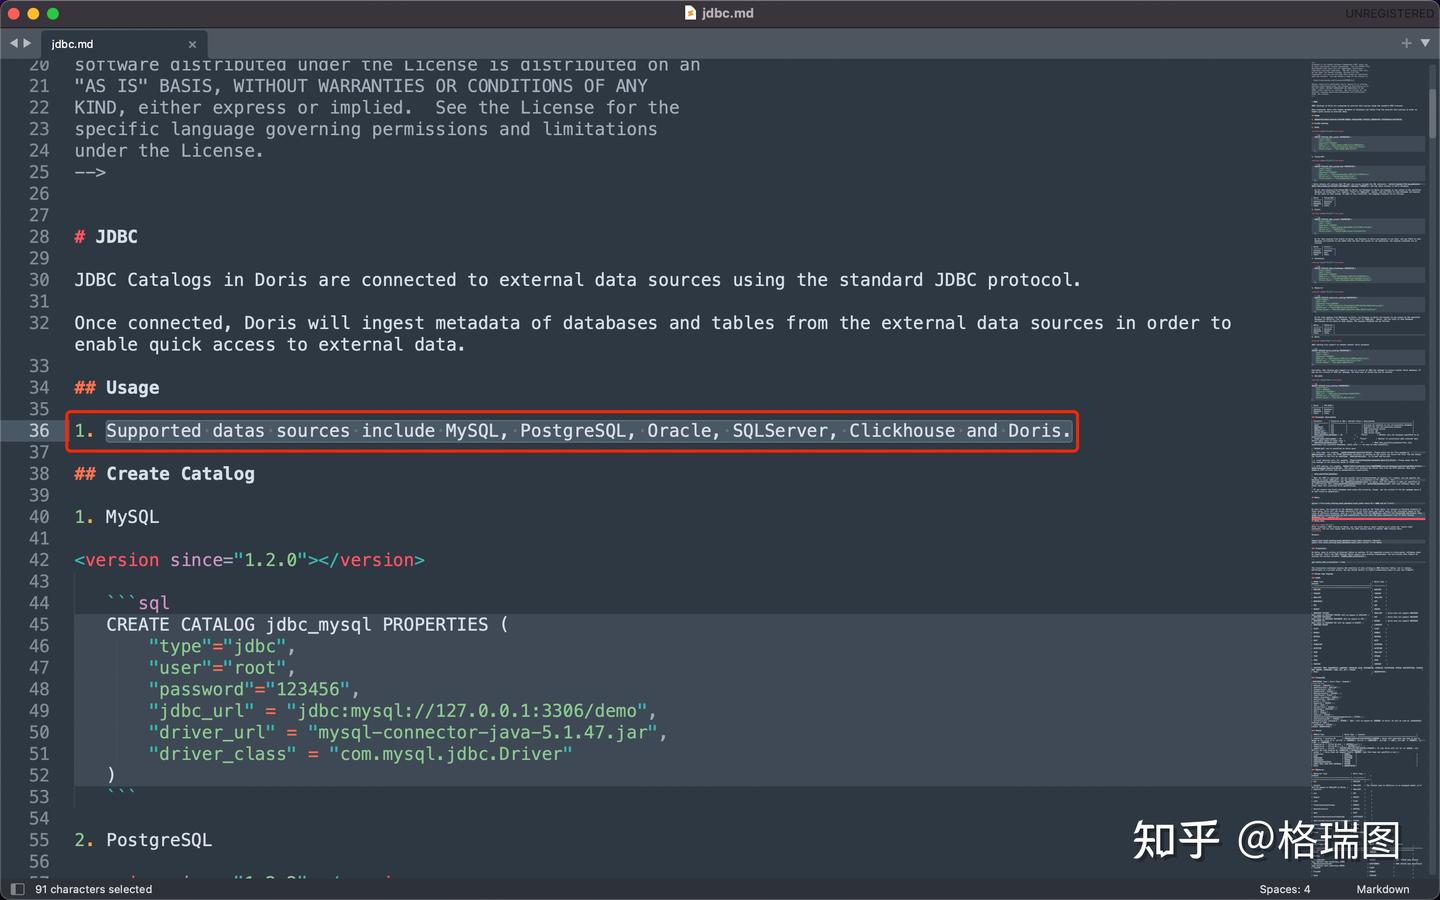Click the '1. MySQL' list line

click(x=117, y=517)
